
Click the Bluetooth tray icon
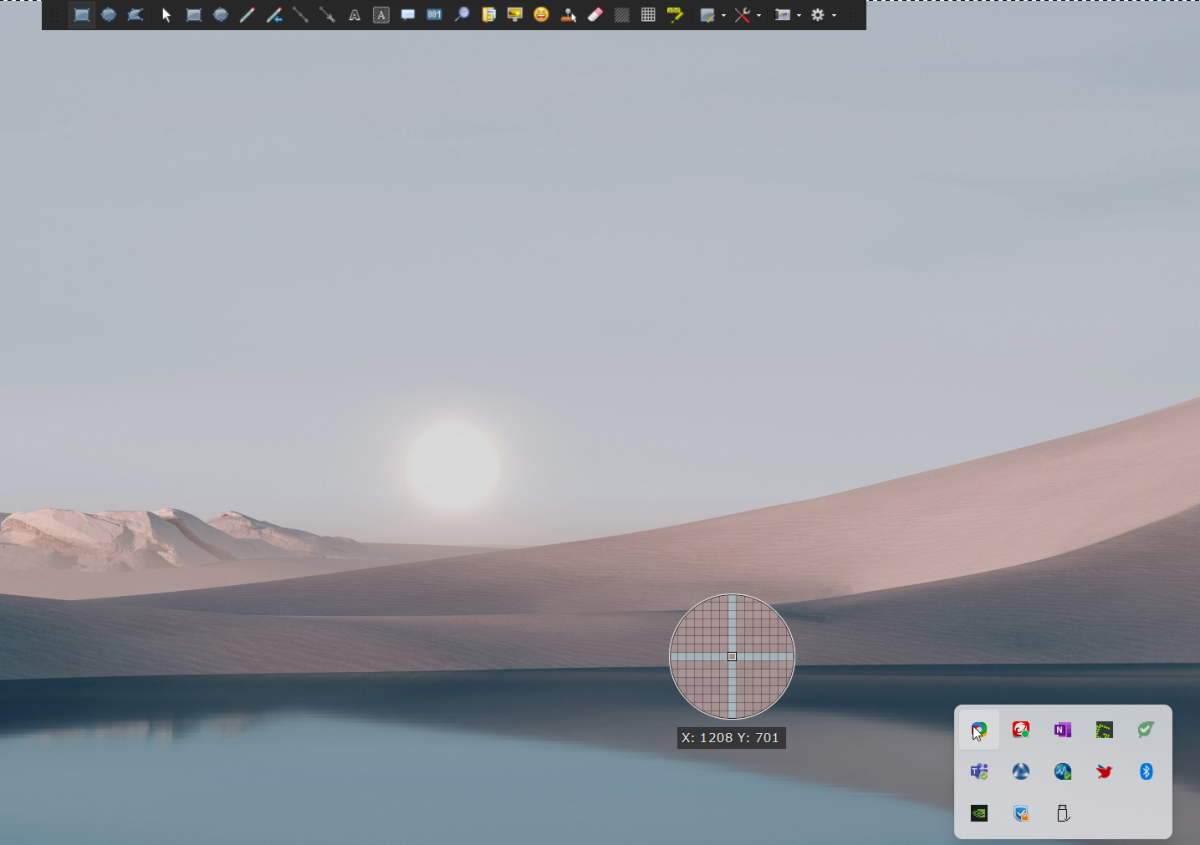[1147, 771]
